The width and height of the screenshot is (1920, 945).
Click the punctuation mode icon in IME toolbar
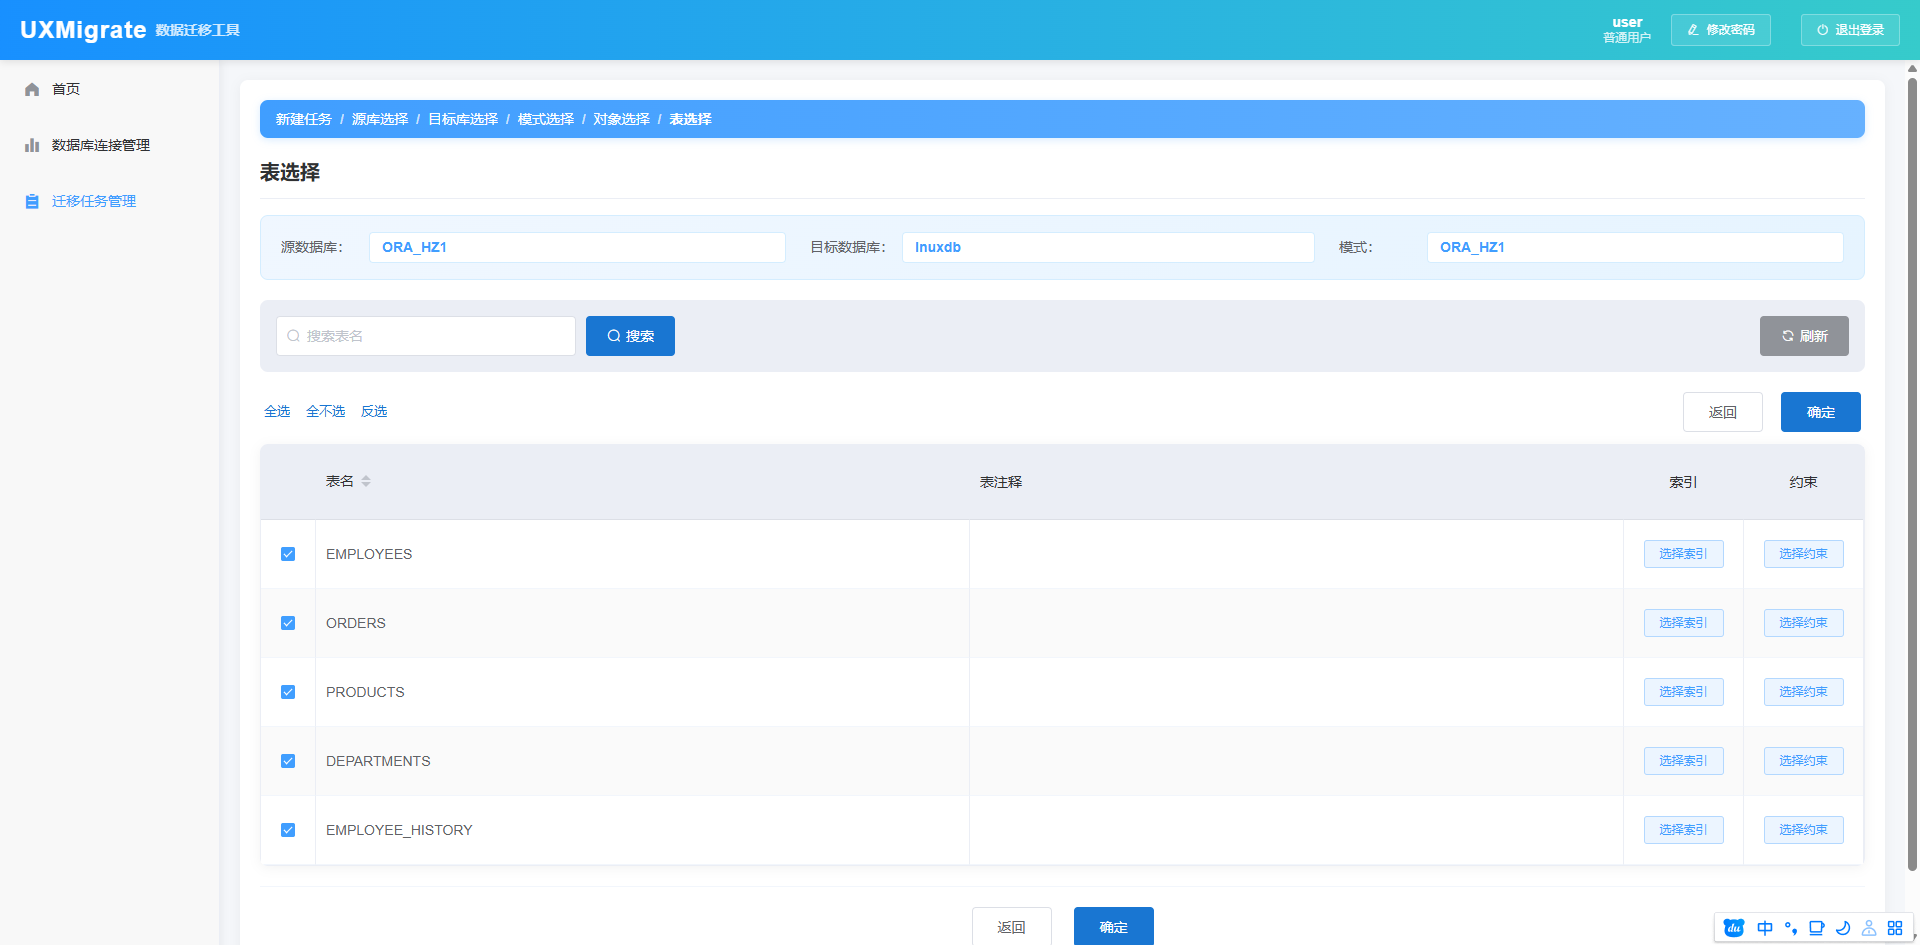(x=1790, y=928)
